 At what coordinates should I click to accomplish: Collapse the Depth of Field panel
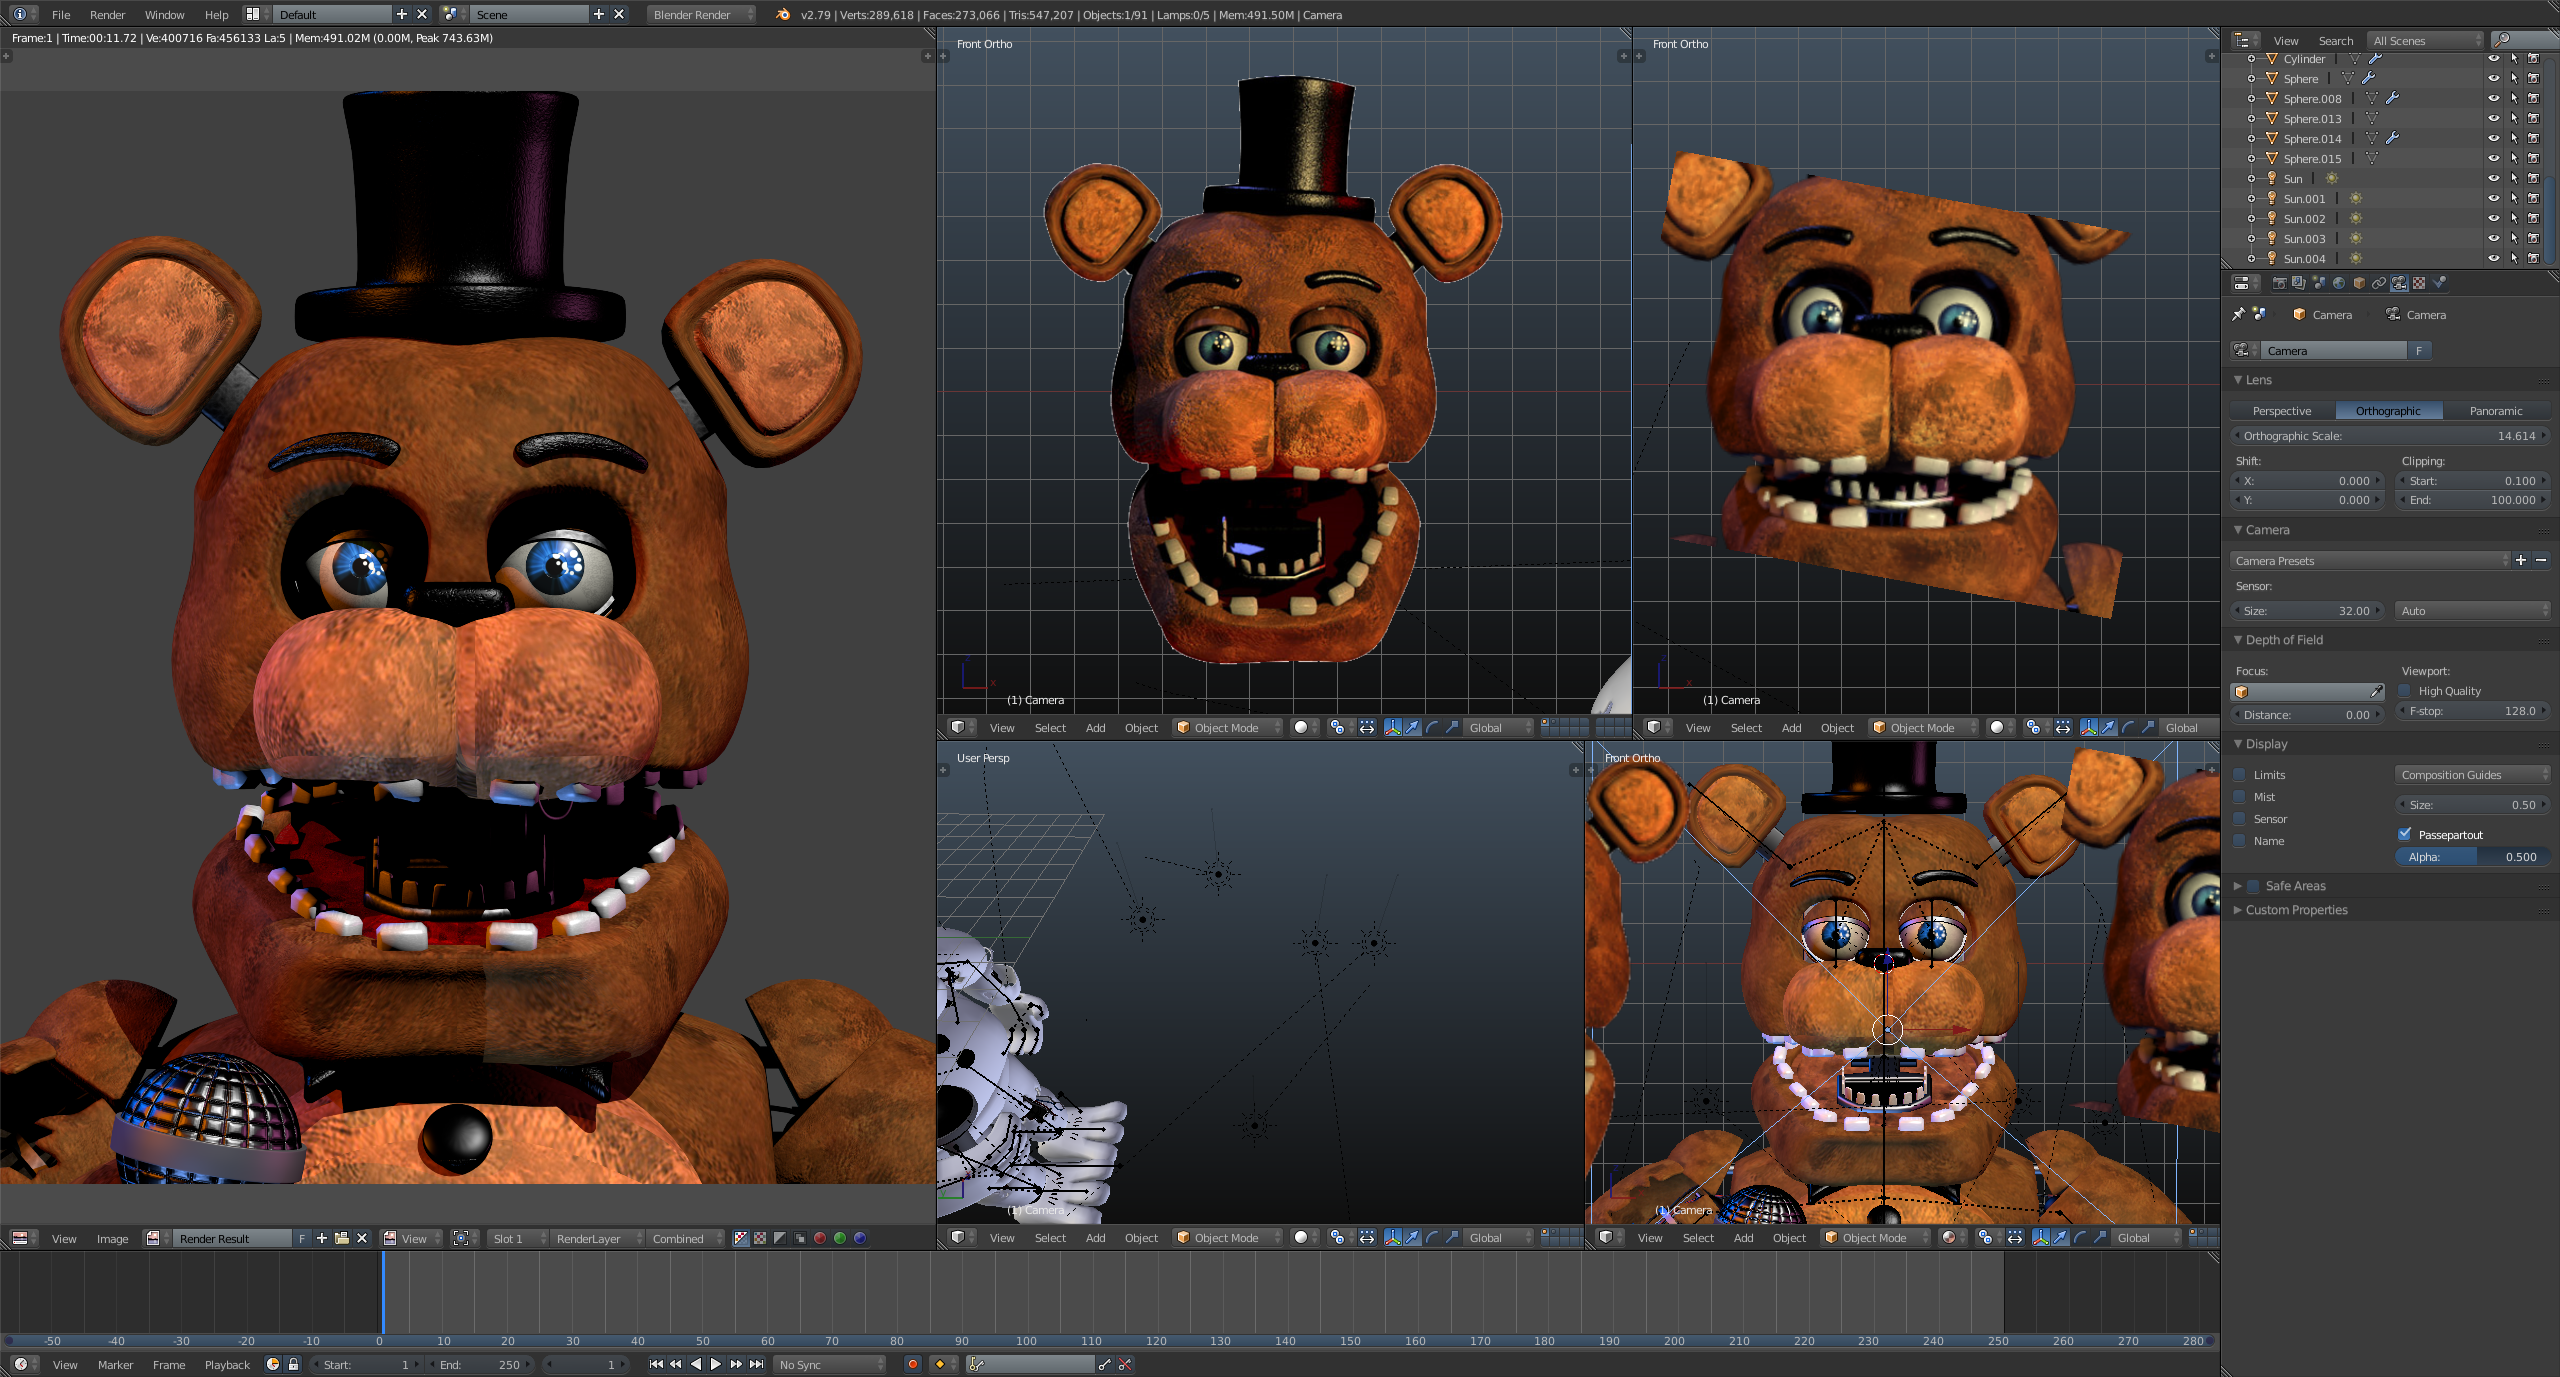click(2239, 639)
